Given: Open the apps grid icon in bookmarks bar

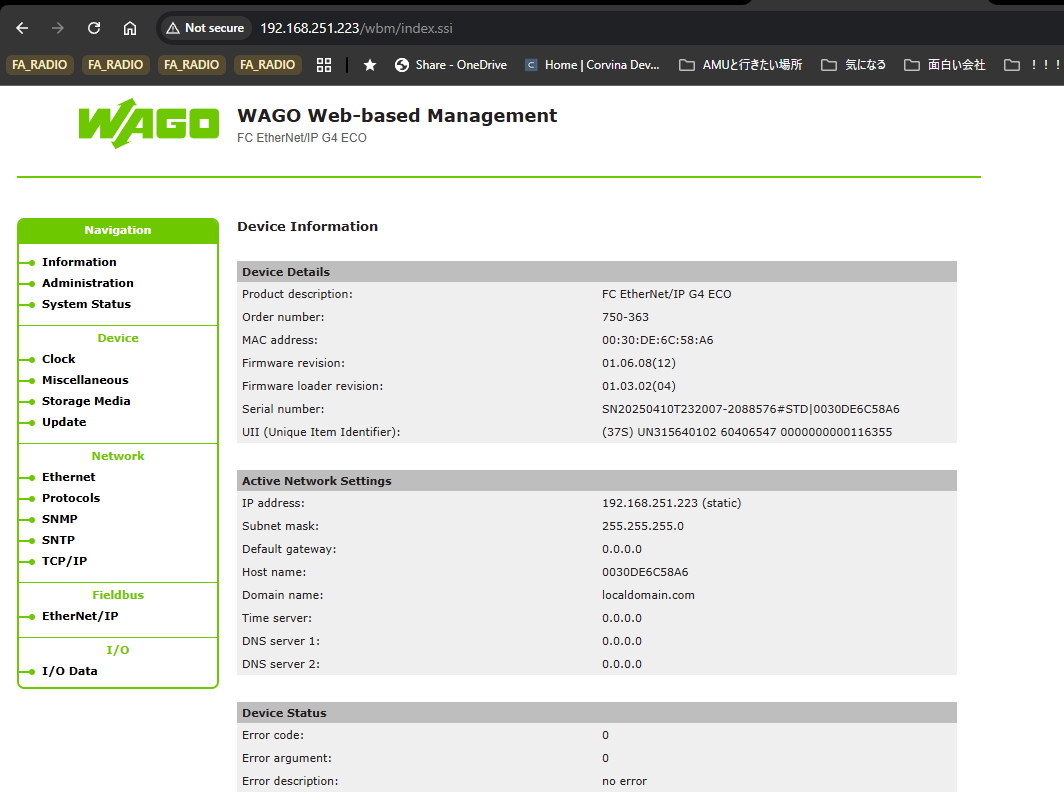Looking at the screenshot, I should [x=323, y=65].
